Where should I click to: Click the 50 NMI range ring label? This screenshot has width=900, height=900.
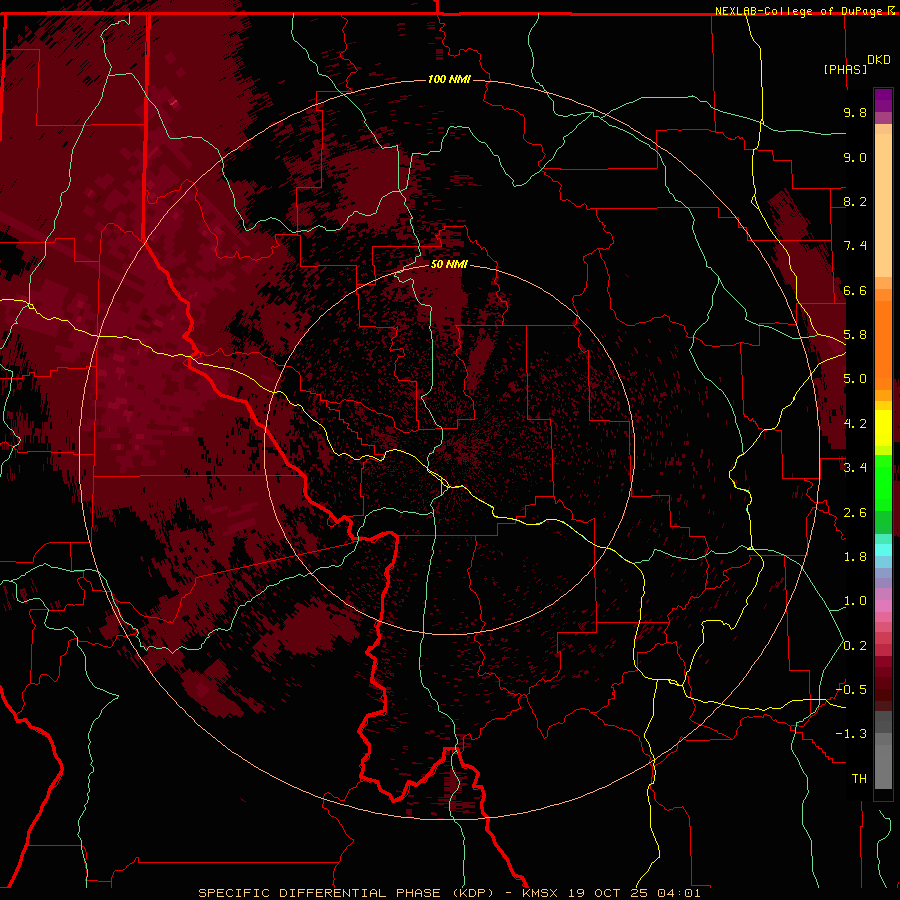click(x=449, y=265)
